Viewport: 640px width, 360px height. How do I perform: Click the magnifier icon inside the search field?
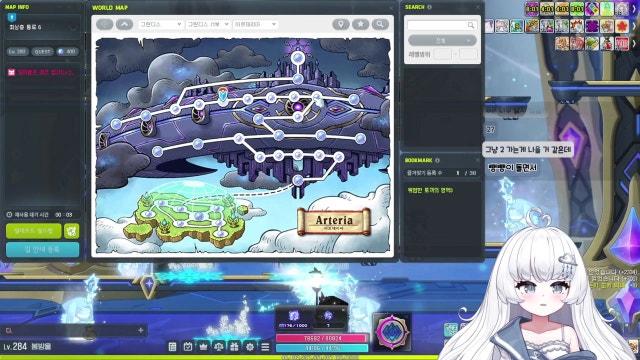tap(471, 25)
